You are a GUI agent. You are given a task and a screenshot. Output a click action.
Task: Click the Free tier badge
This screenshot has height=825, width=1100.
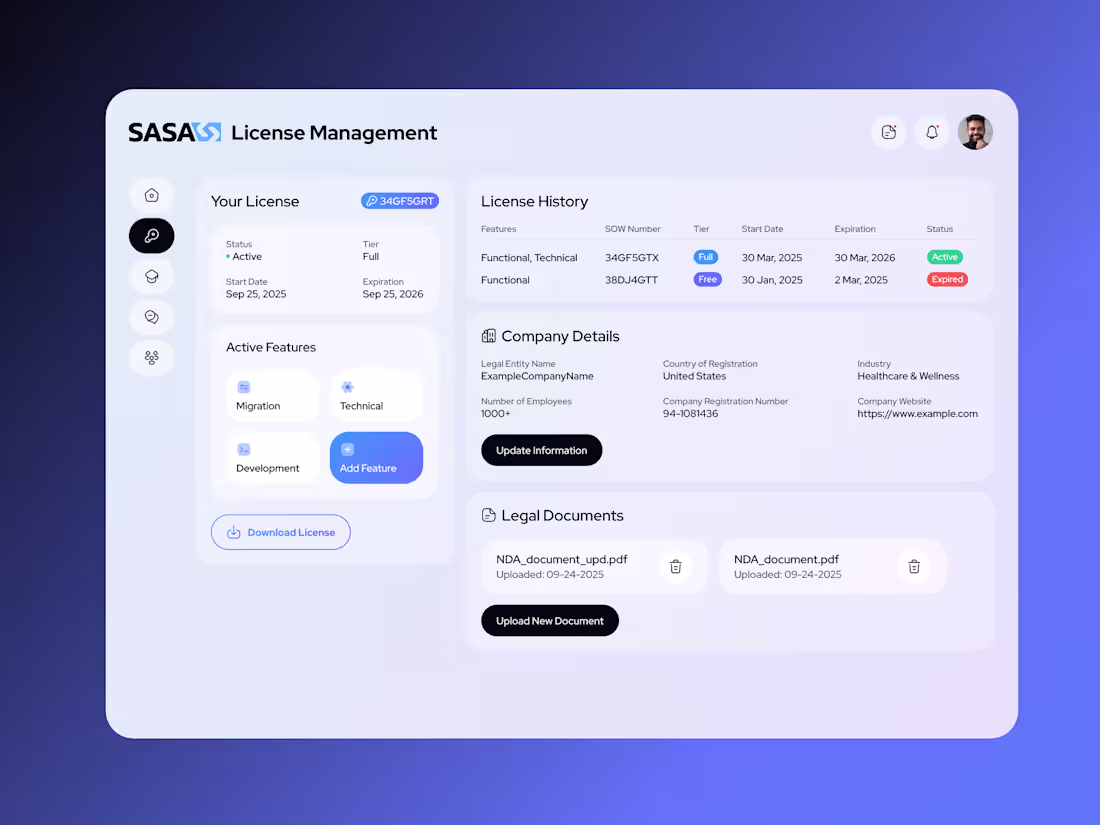[x=707, y=279]
